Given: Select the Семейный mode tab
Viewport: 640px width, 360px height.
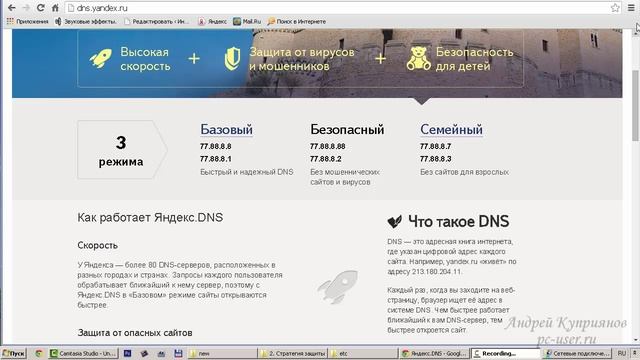Looking at the screenshot, I should [451, 129].
